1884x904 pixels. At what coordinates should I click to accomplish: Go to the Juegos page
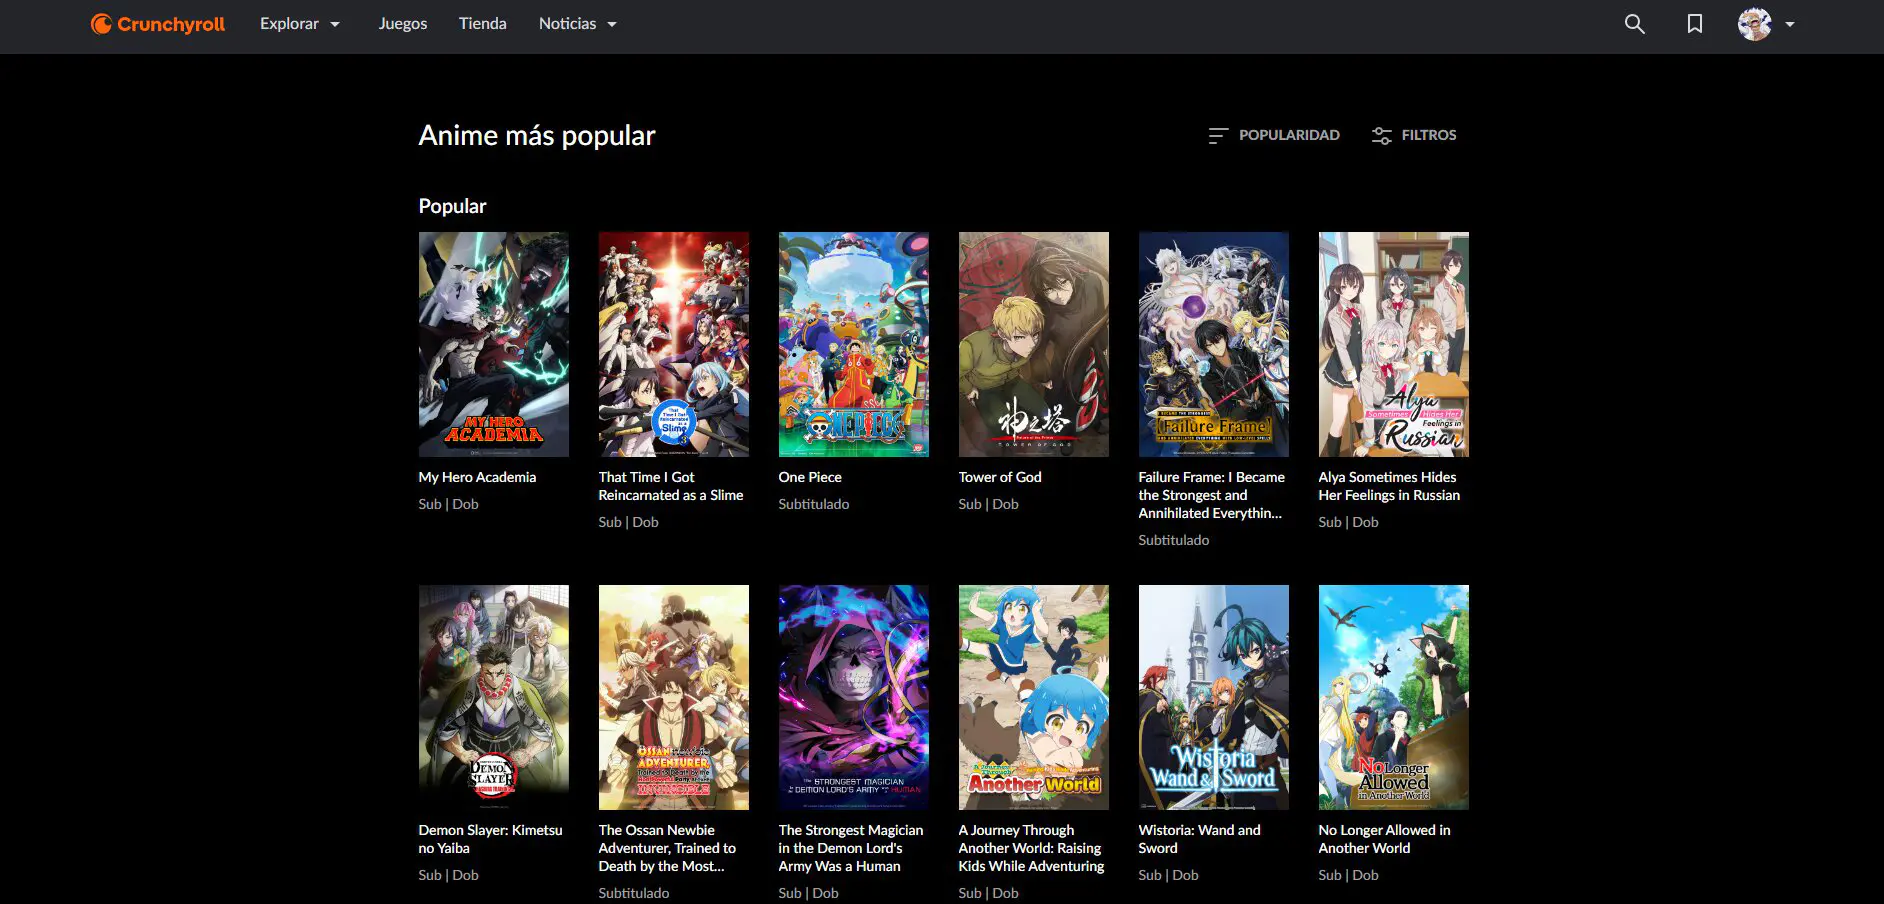pos(403,24)
